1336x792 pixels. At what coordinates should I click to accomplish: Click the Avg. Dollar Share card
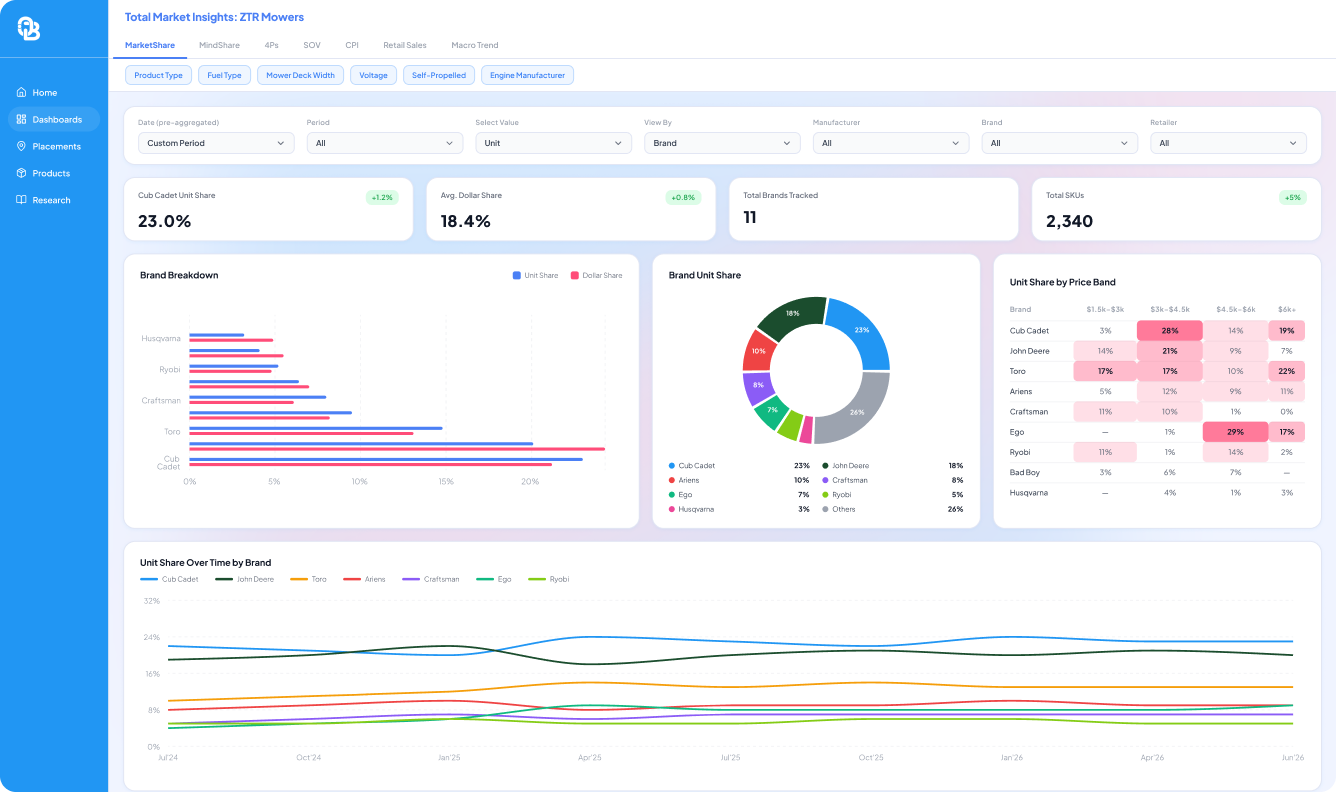tap(571, 209)
